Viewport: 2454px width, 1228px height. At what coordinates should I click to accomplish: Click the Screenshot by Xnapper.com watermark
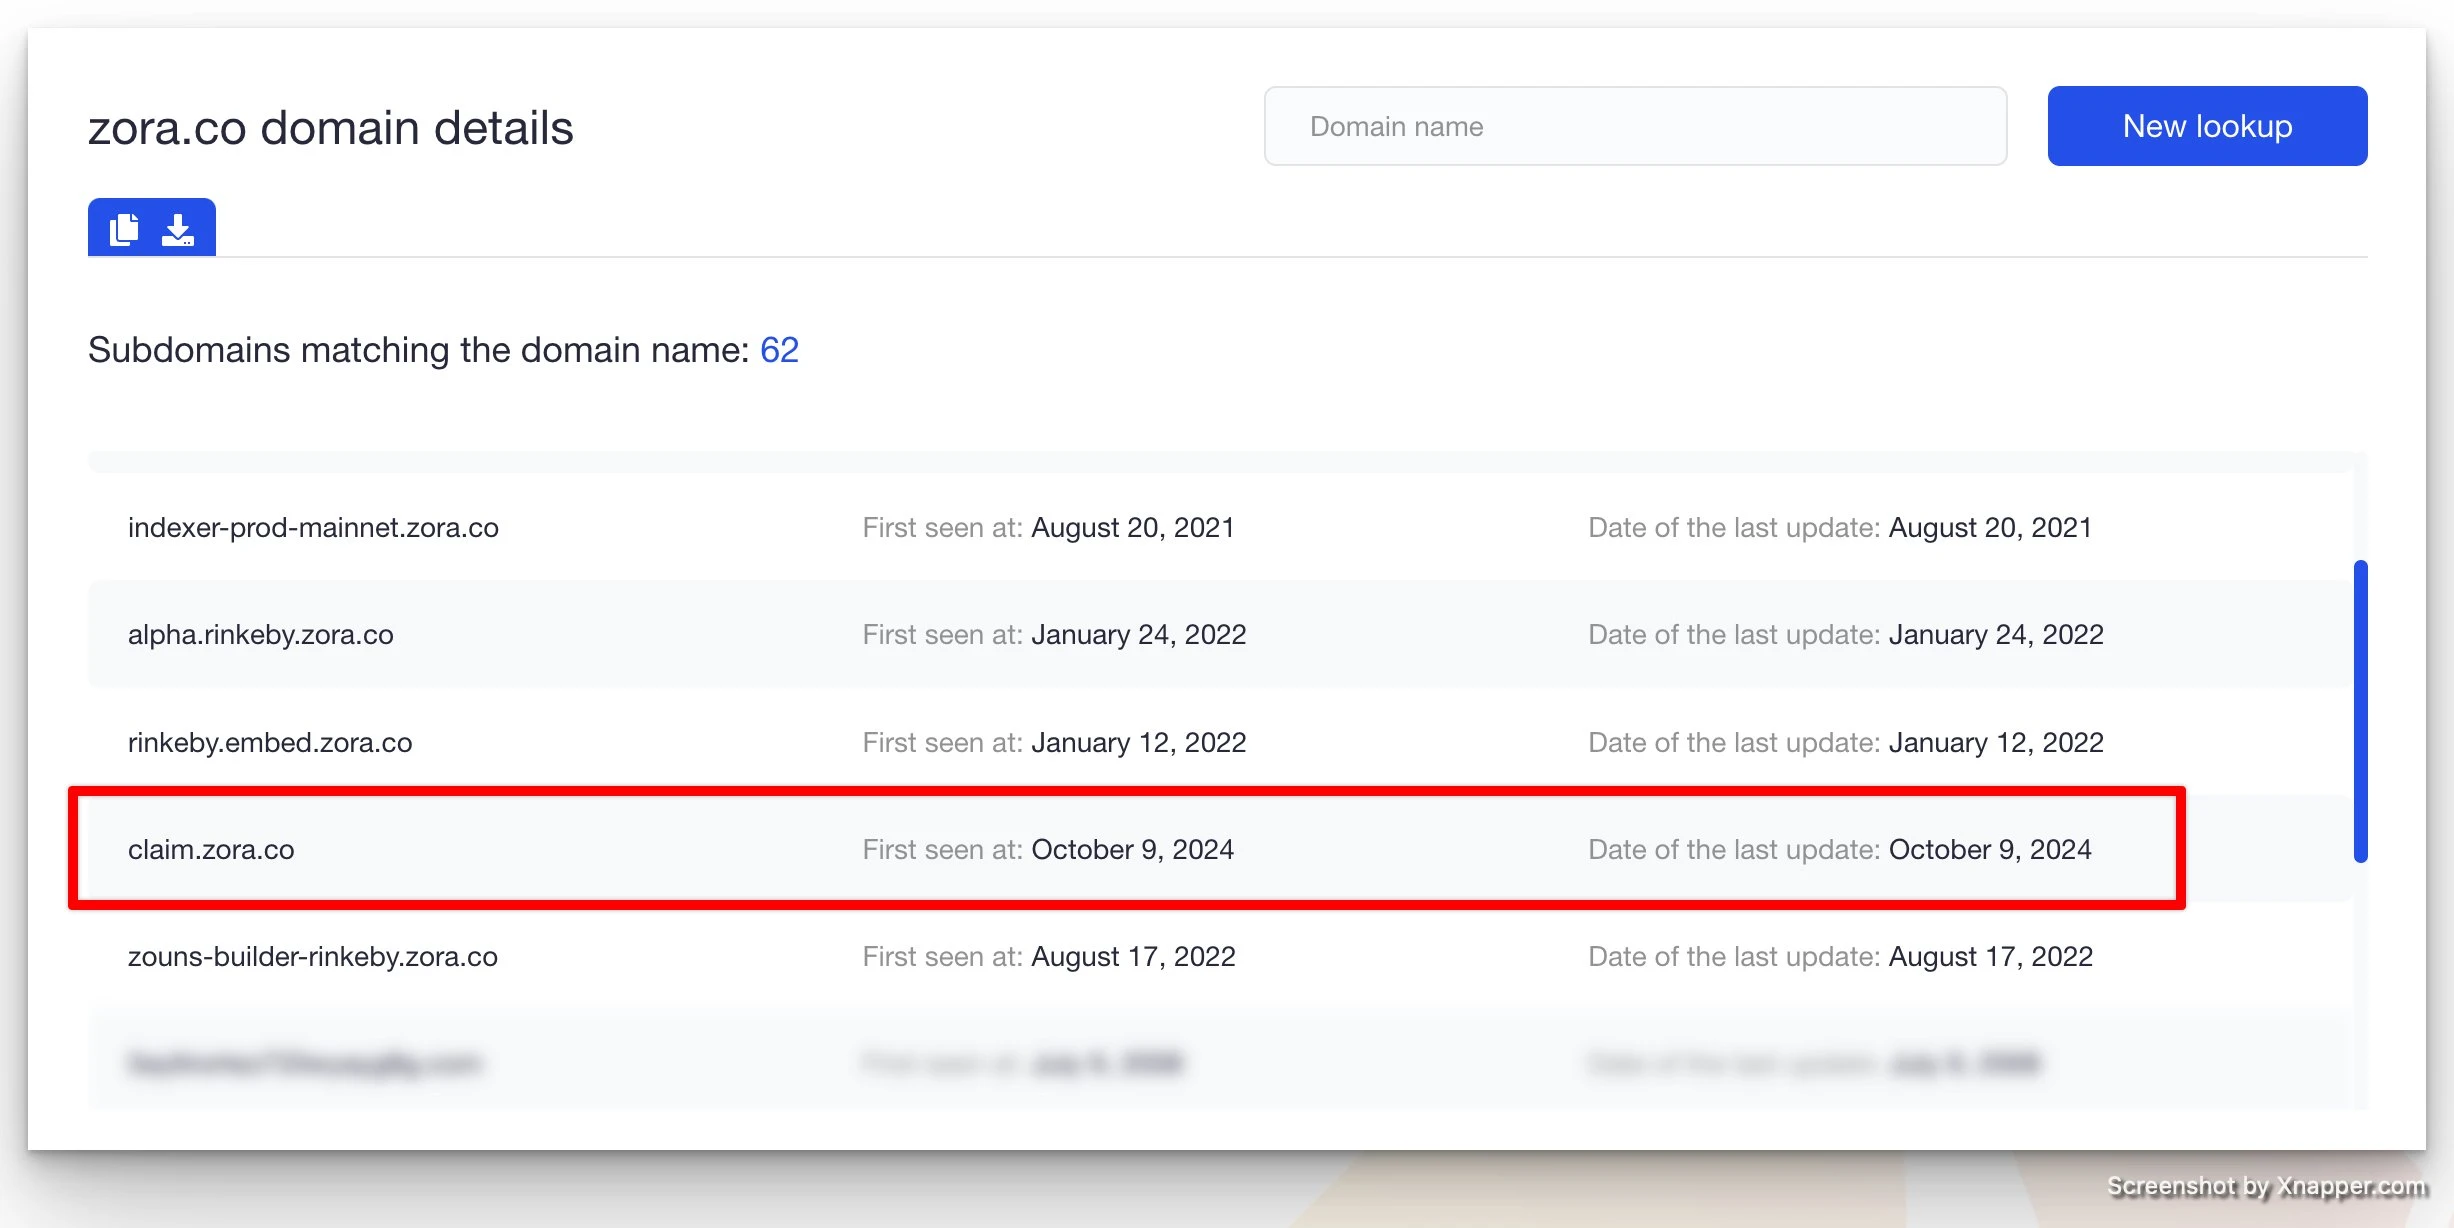2267,1187
